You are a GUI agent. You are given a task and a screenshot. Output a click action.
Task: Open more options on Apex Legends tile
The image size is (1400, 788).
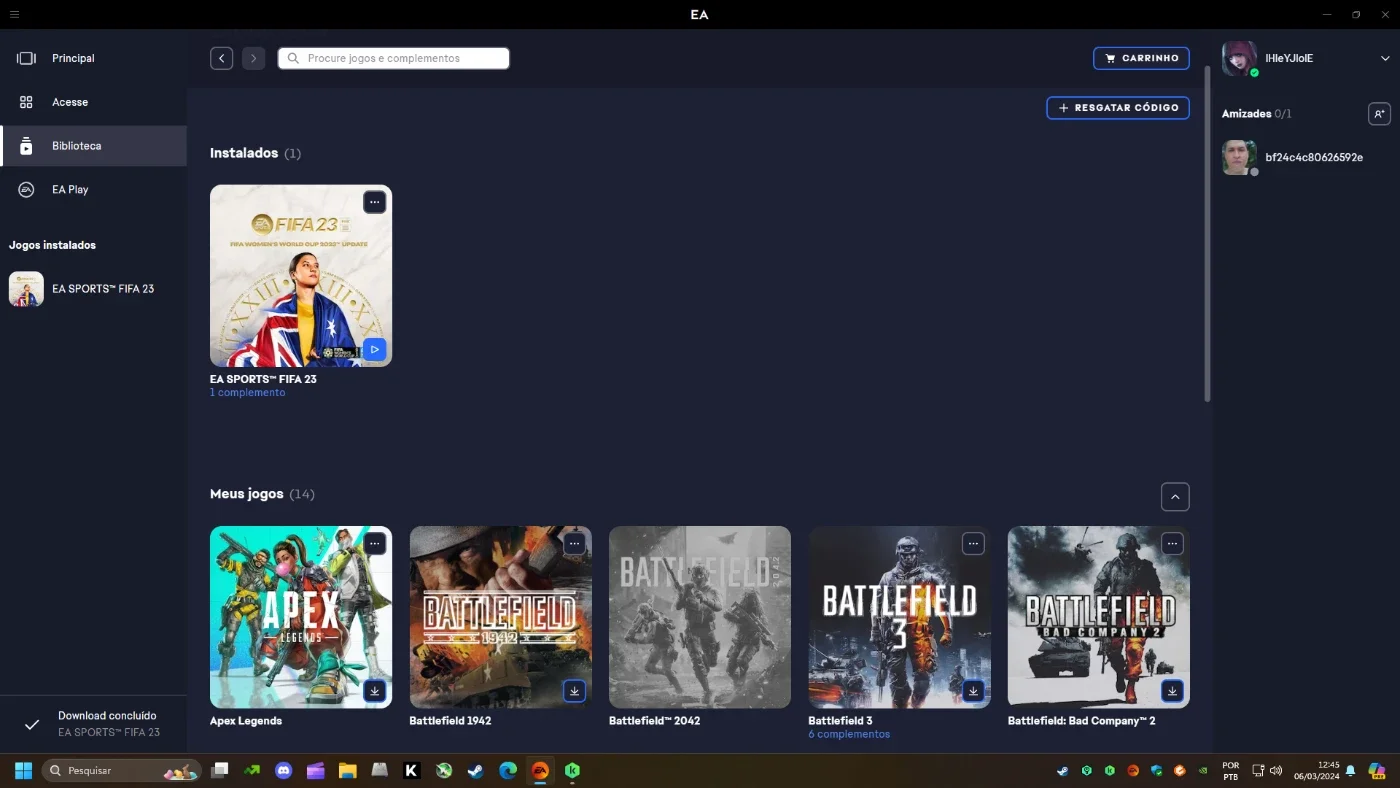click(374, 544)
